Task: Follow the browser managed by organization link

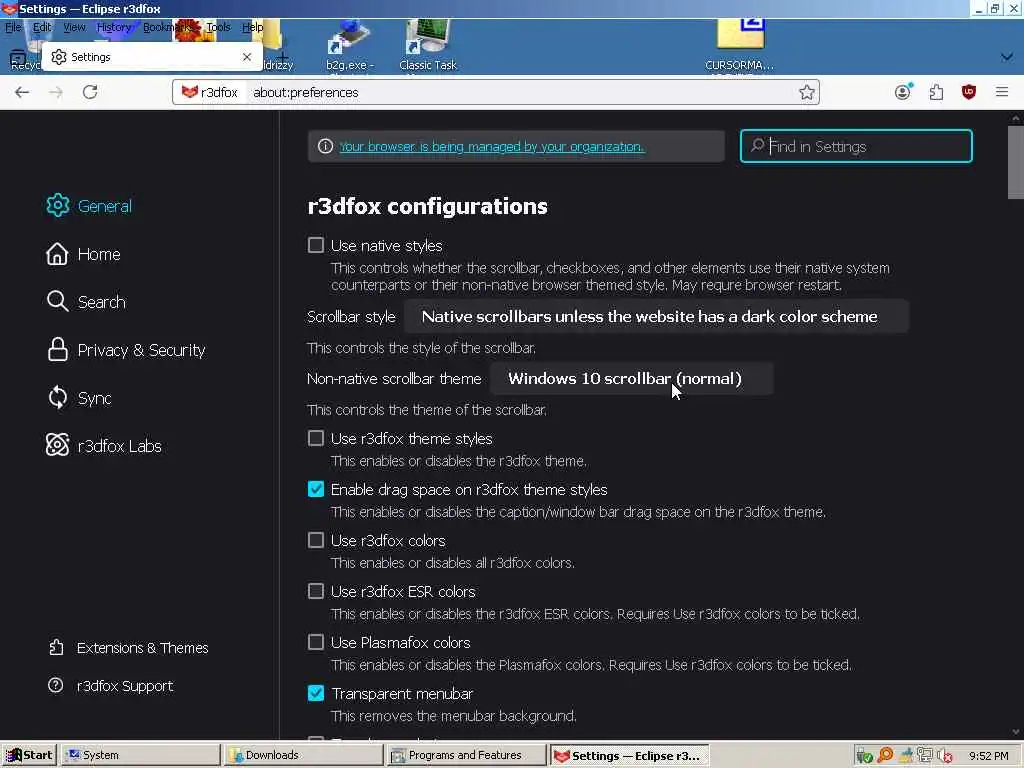Action: pyautogui.click(x=491, y=146)
